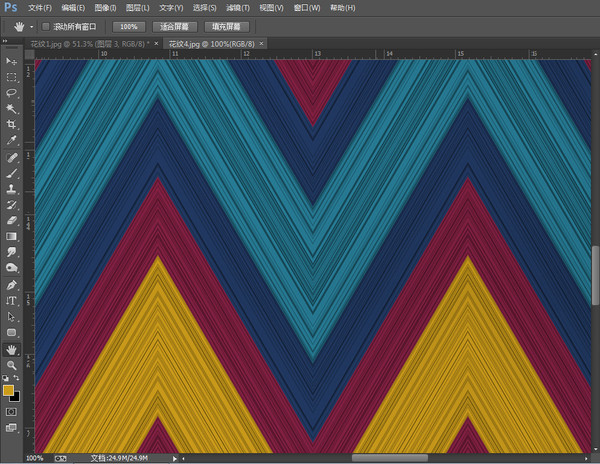The height and width of the screenshot is (464, 600).
Task: Reset default foreground and background colors
Action: (x=5, y=378)
